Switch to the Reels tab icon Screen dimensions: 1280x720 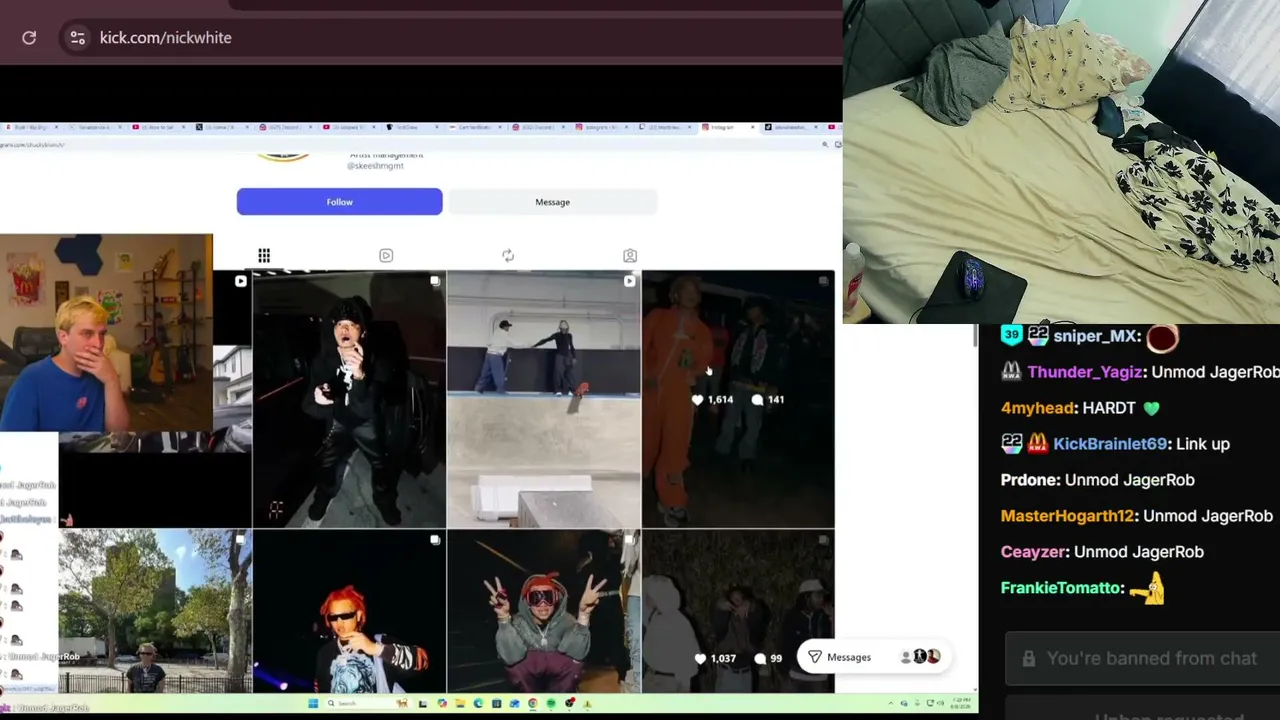[x=386, y=256]
